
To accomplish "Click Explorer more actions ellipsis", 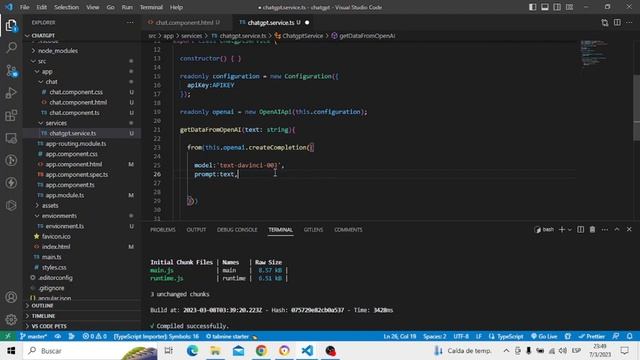I will pos(130,23).
